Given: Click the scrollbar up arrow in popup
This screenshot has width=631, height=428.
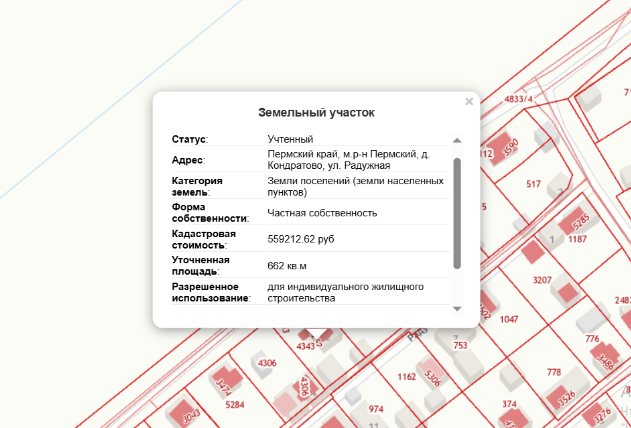Looking at the screenshot, I should click(457, 141).
